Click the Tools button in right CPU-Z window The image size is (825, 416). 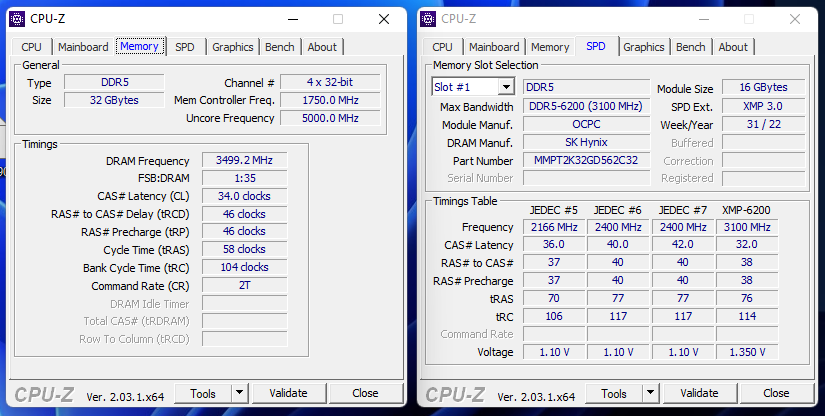tap(614, 393)
